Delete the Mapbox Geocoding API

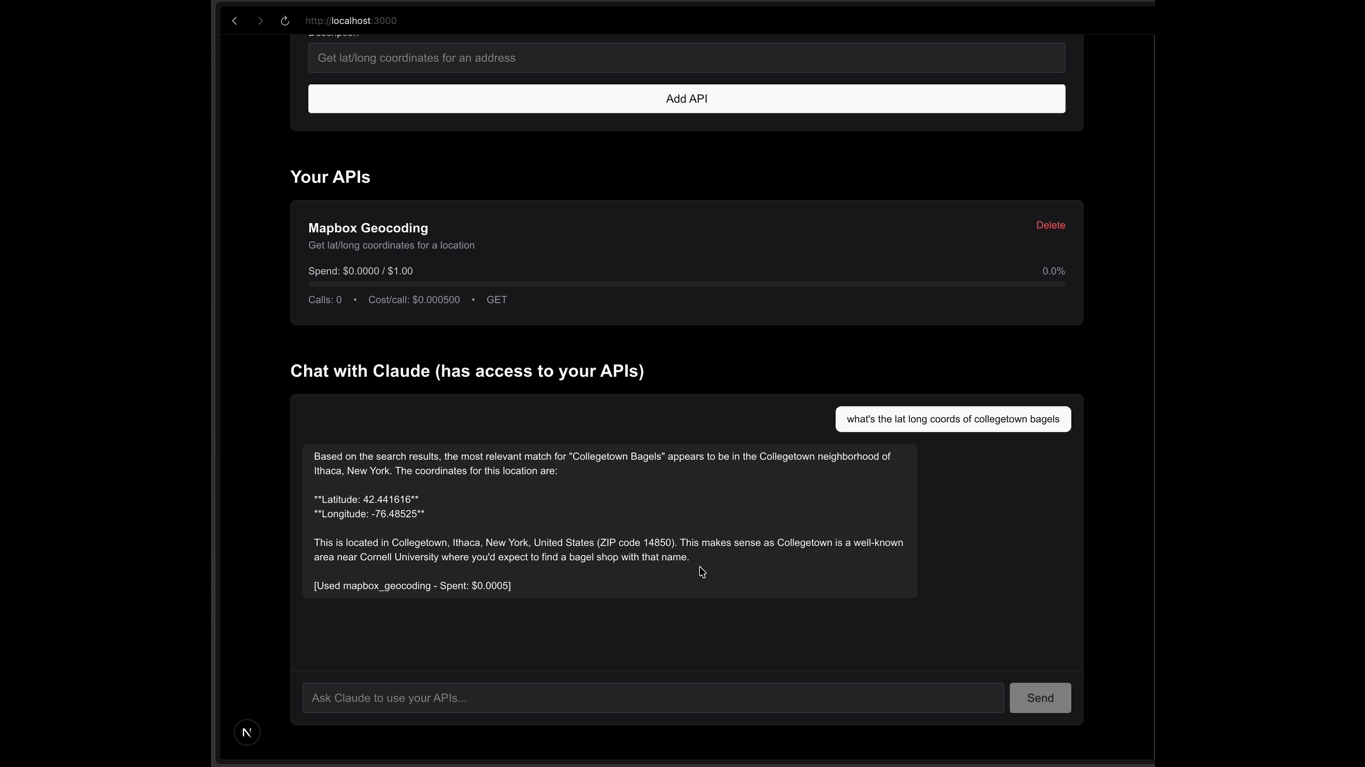click(x=1050, y=225)
